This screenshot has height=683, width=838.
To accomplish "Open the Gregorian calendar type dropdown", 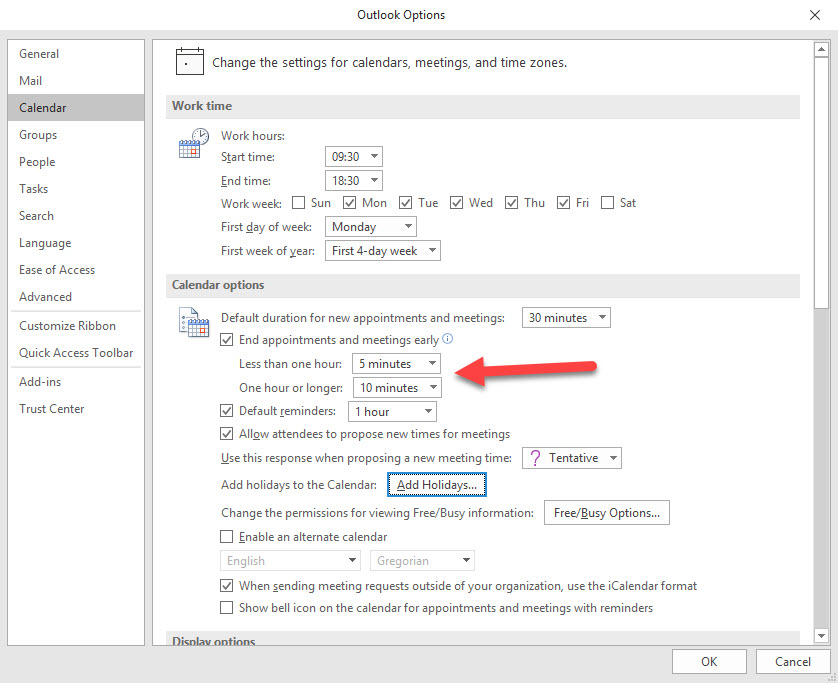I will pyautogui.click(x=422, y=561).
